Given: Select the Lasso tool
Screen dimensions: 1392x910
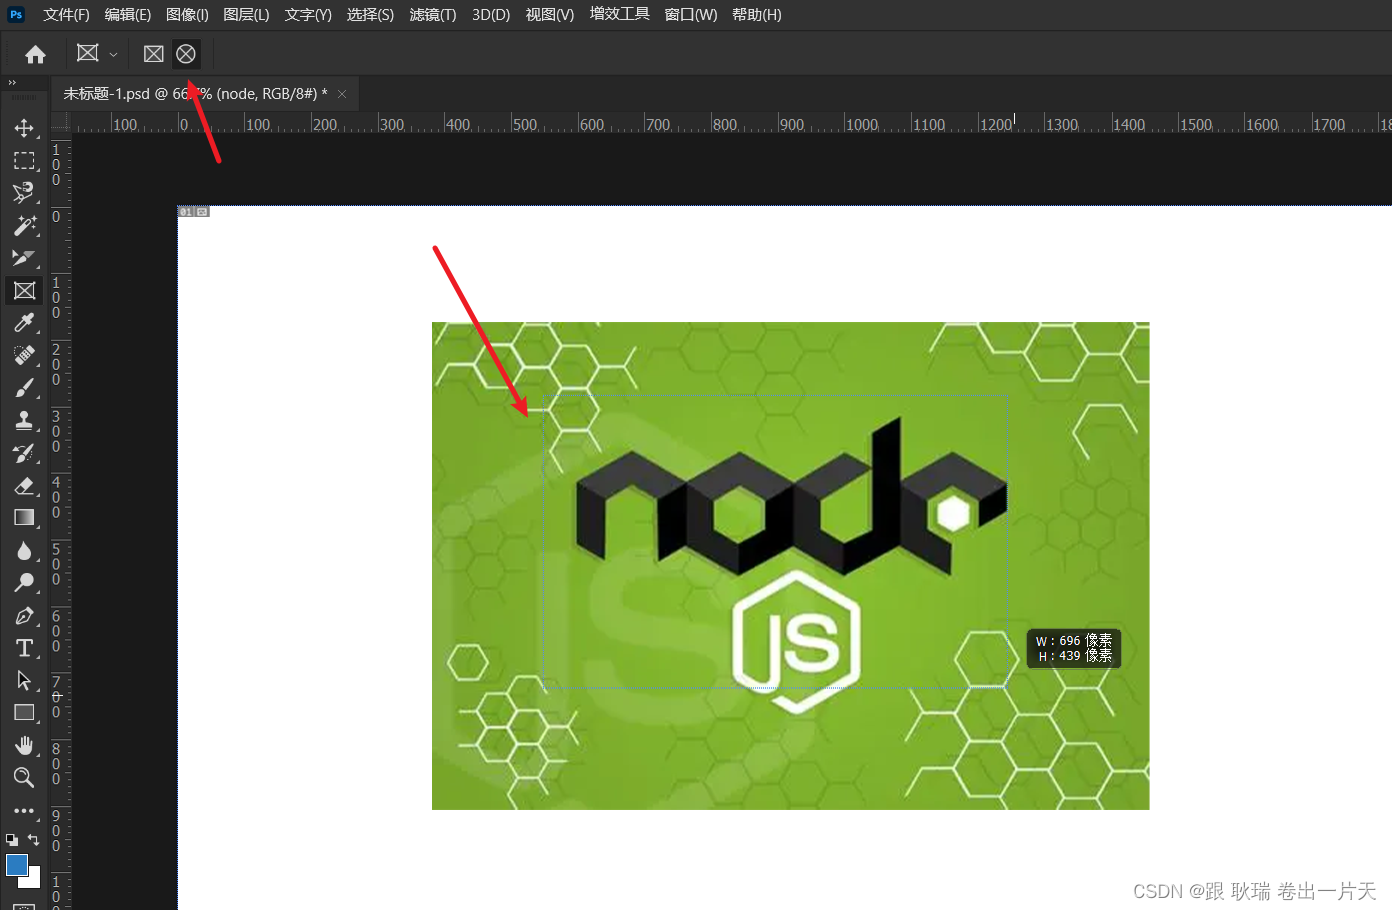Looking at the screenshot, I should pos(24,193).
